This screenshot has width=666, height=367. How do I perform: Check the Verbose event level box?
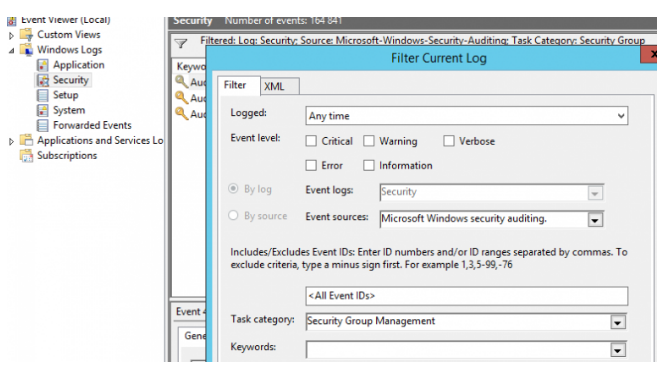(x=449, y=141)
